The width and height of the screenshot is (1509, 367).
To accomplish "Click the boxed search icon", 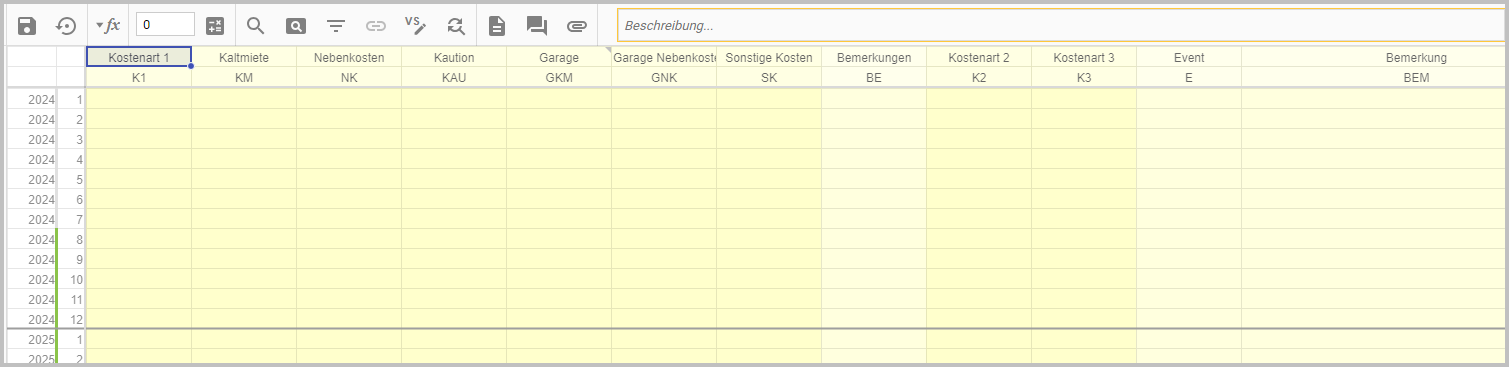I will click(296, 26).
